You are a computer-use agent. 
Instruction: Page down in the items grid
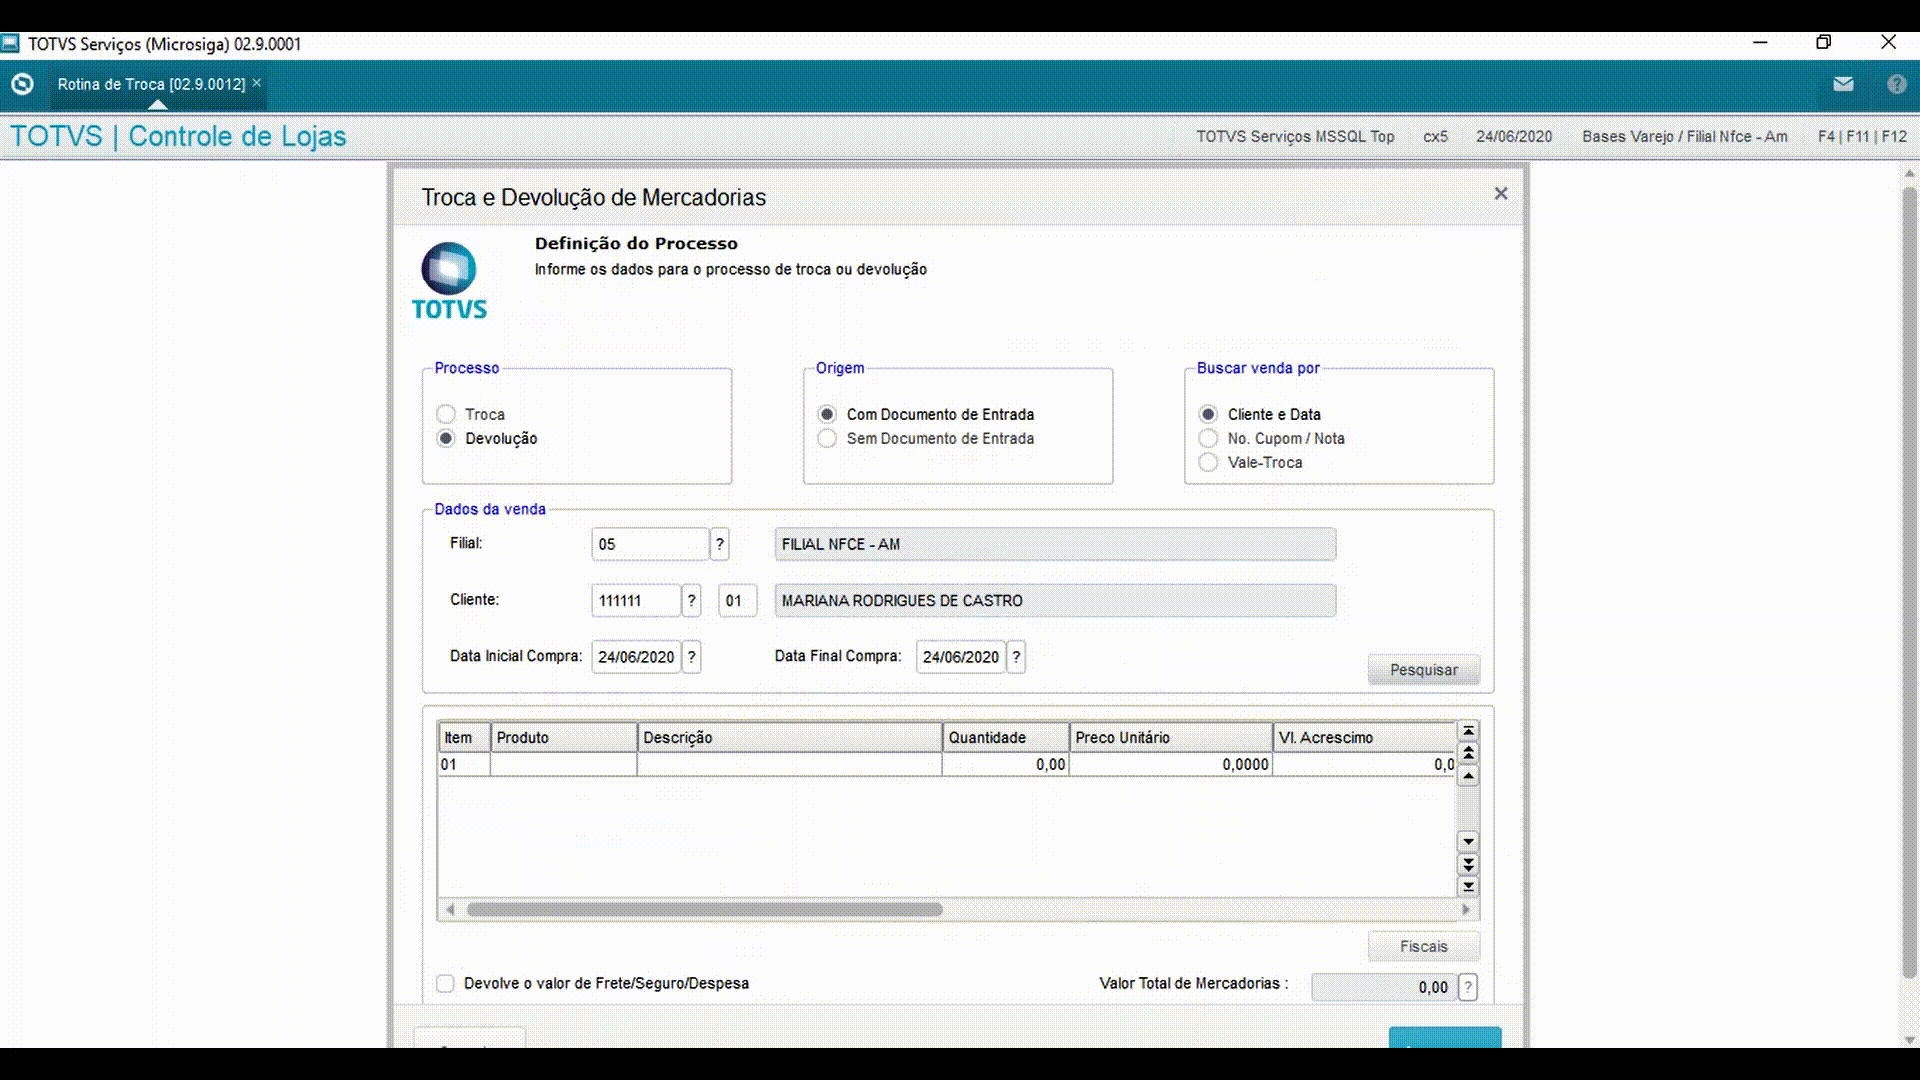pyautogui.click(x=1468, y=864)
